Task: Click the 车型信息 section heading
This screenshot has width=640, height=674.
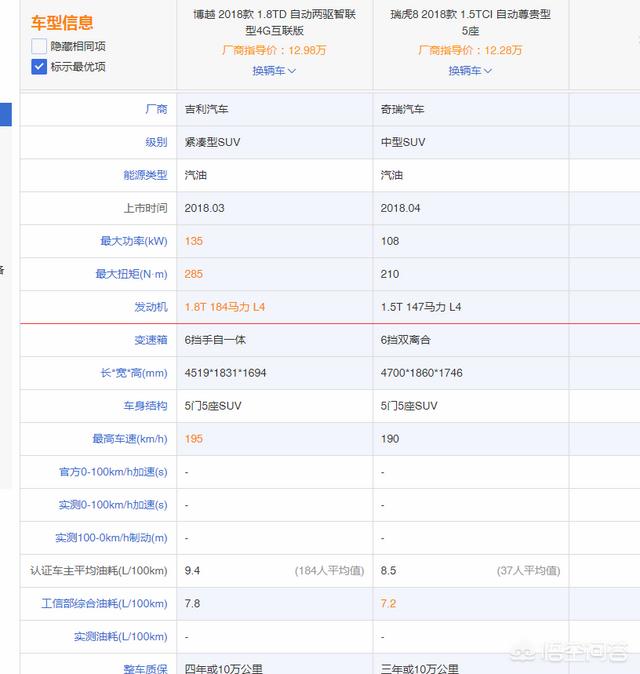Action: coord(62,22)
